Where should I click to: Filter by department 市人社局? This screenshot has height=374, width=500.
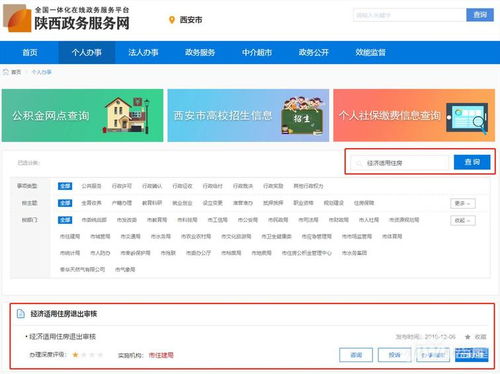click(x=369, y=220)
